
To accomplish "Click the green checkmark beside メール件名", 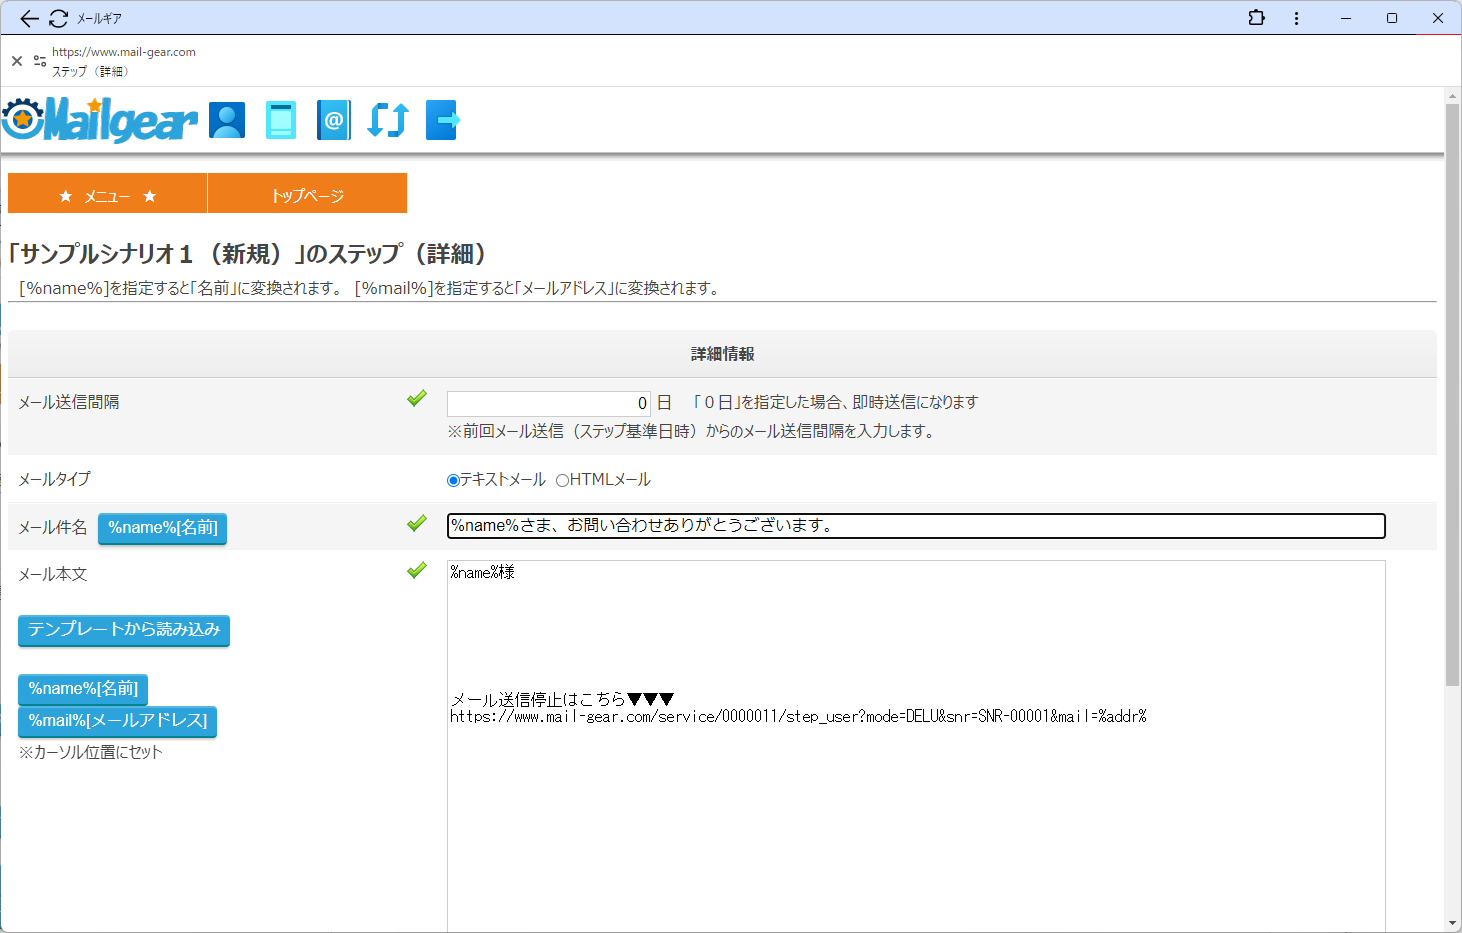I will (417, 523).
